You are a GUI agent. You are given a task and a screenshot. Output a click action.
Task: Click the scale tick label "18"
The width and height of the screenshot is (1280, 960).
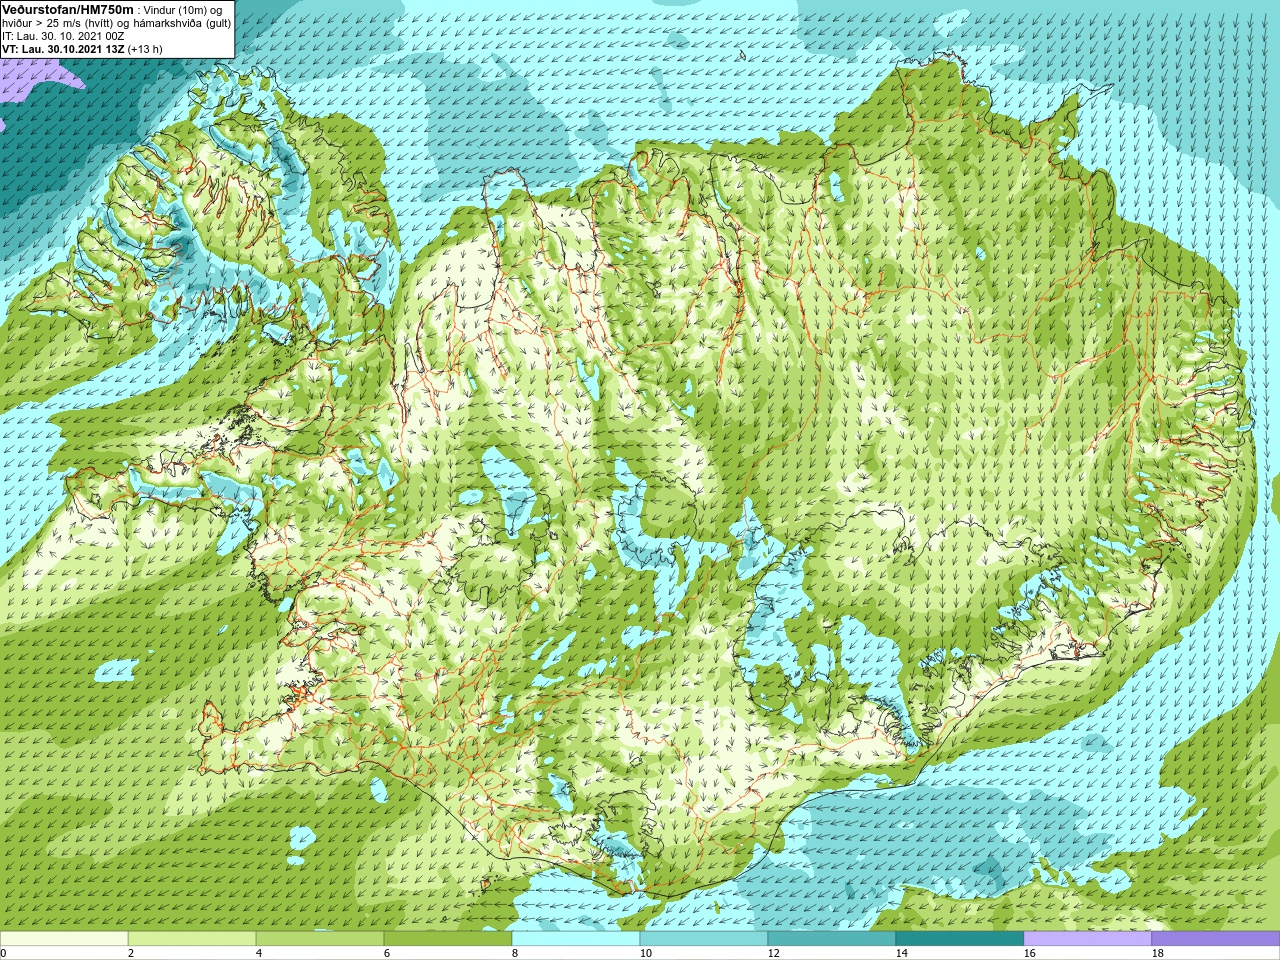click(x=1157, y=953)
